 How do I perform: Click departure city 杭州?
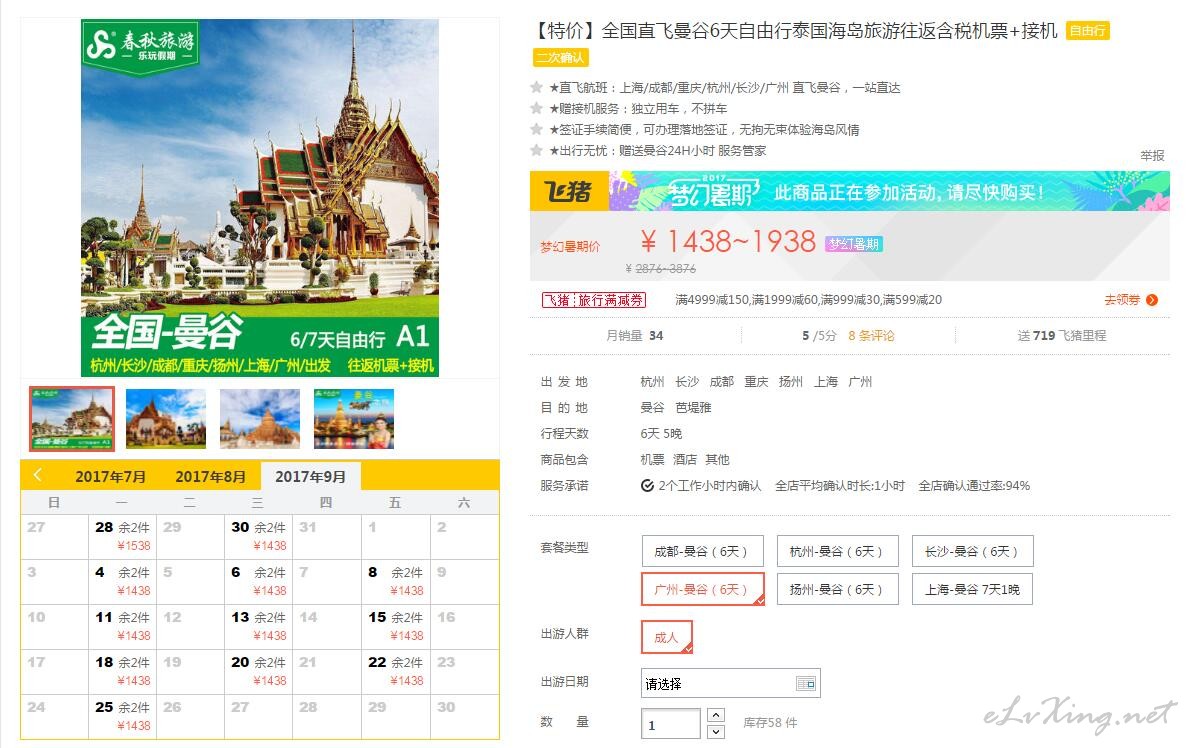[x=652, y=382]
